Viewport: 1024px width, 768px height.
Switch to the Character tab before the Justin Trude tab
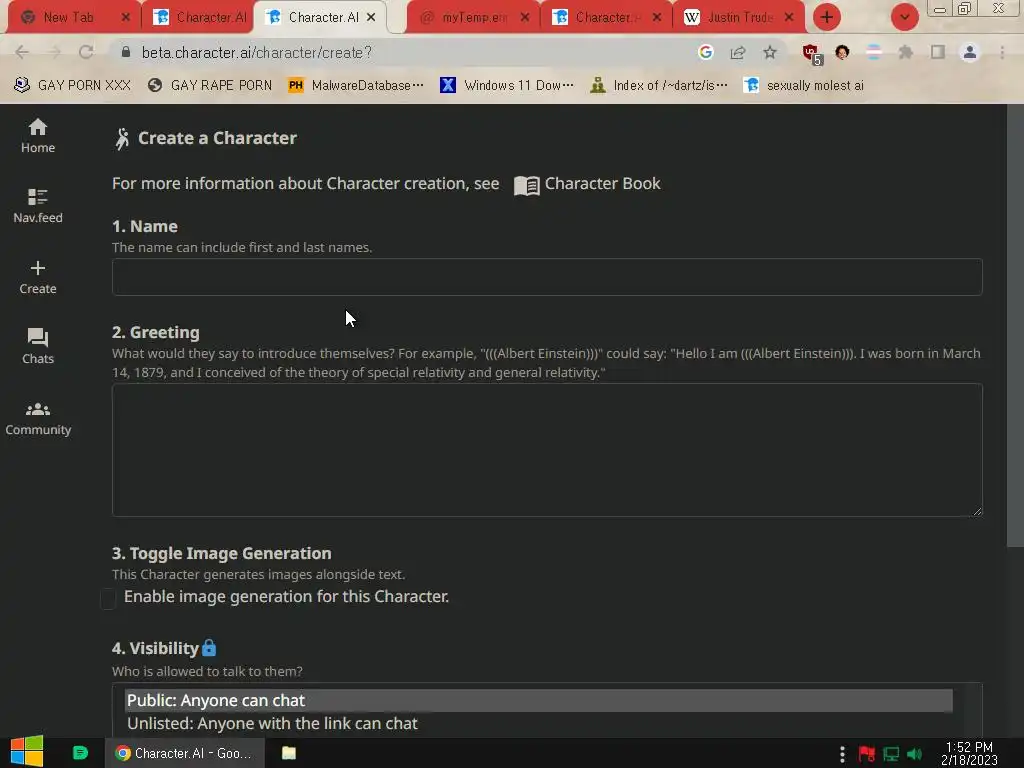click(x=607, y=18)
